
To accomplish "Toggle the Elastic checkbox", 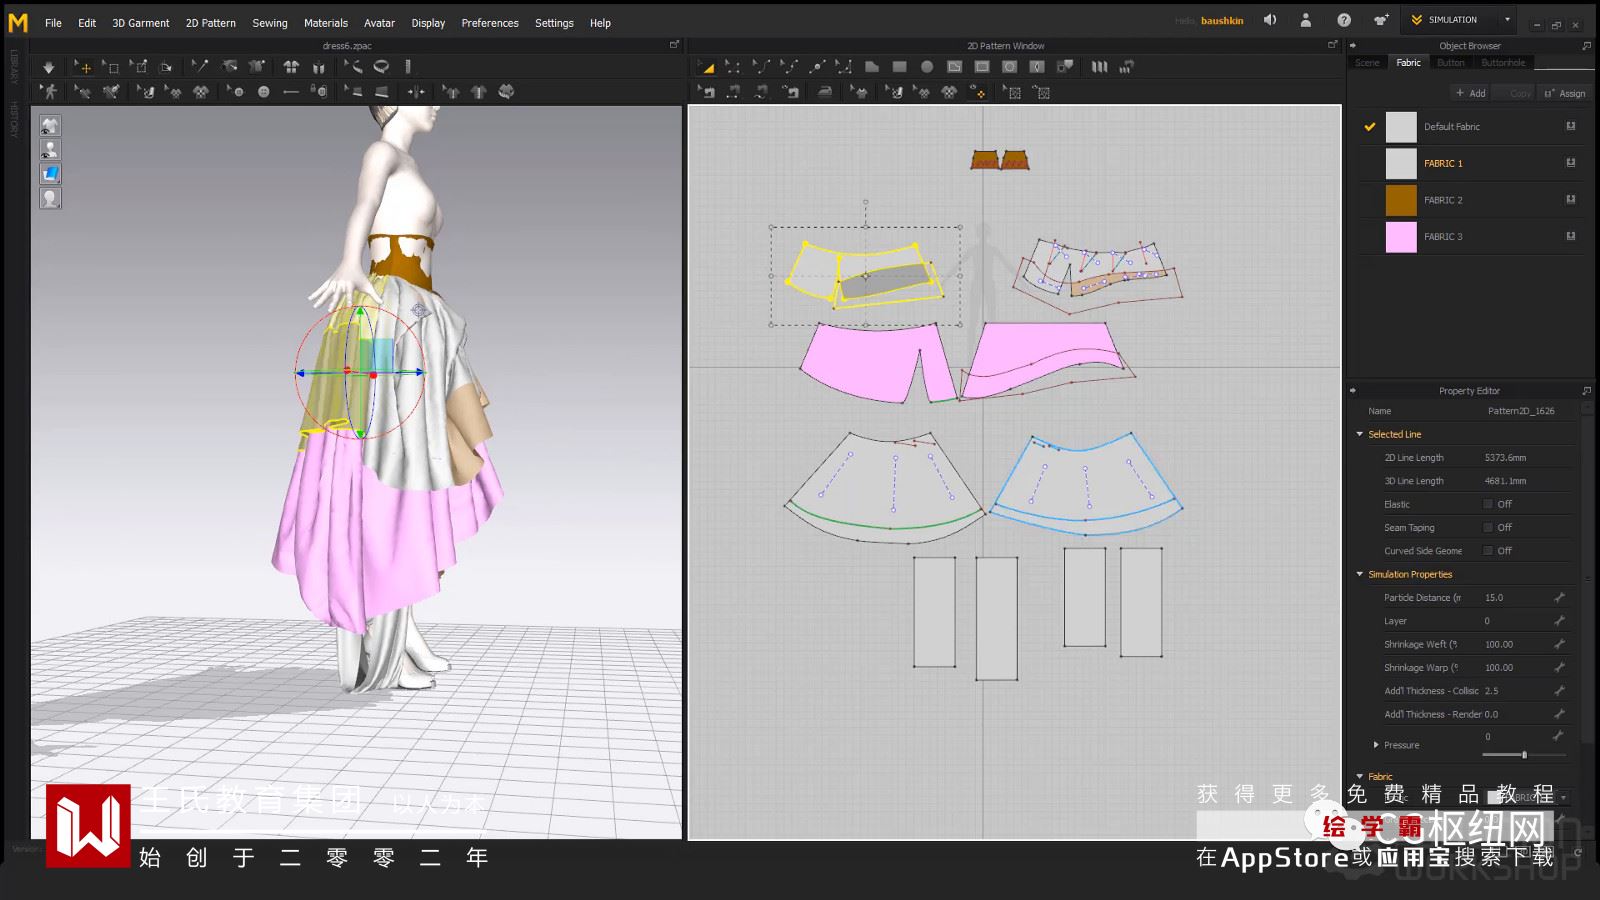I will coord(1488,504).
